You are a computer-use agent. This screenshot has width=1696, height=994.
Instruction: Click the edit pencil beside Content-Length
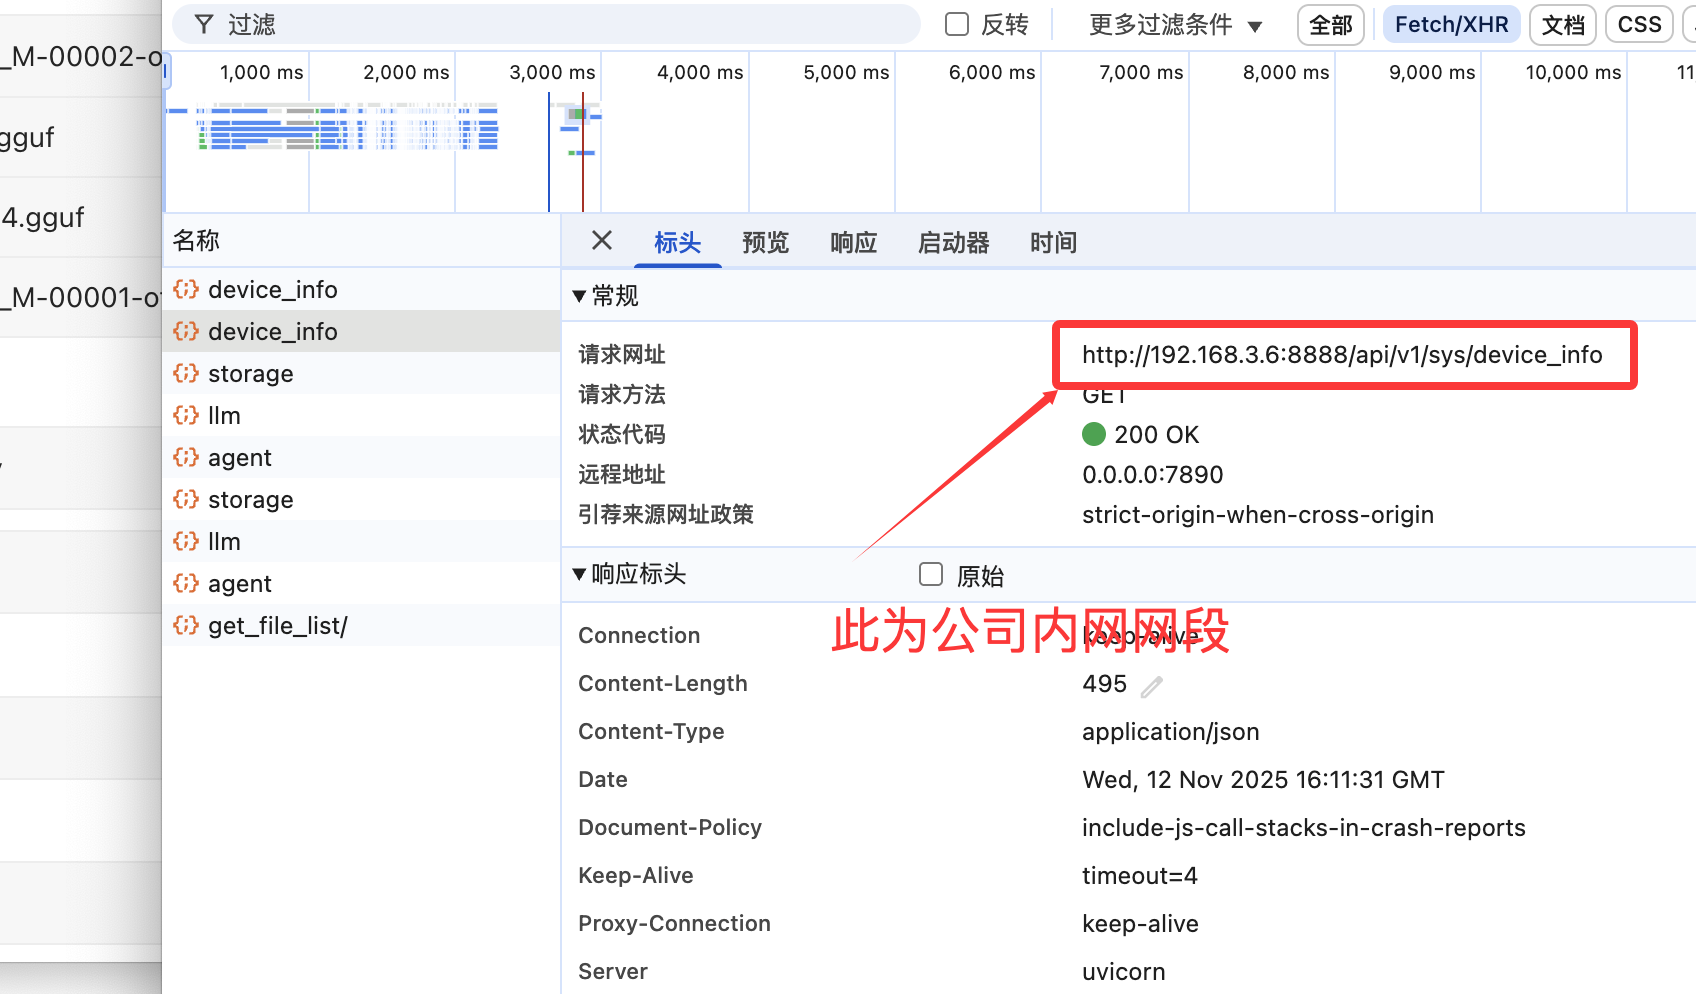tap(1152, 686)
